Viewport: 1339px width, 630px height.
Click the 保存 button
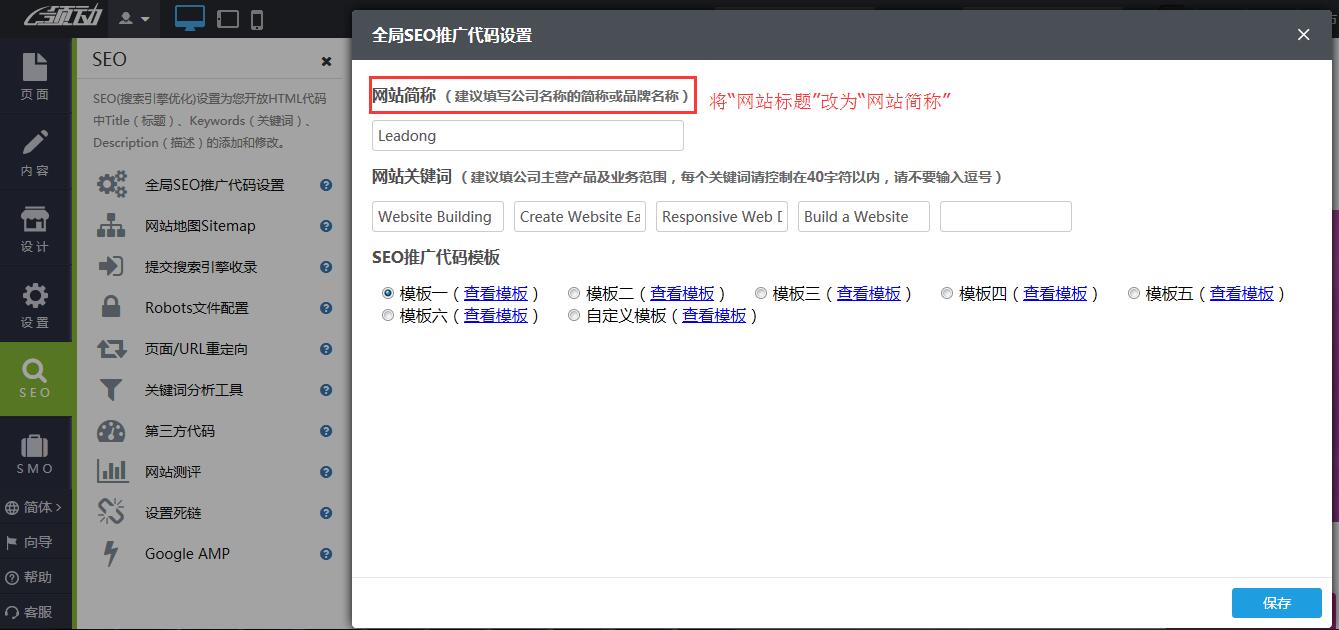point(1277,603)
